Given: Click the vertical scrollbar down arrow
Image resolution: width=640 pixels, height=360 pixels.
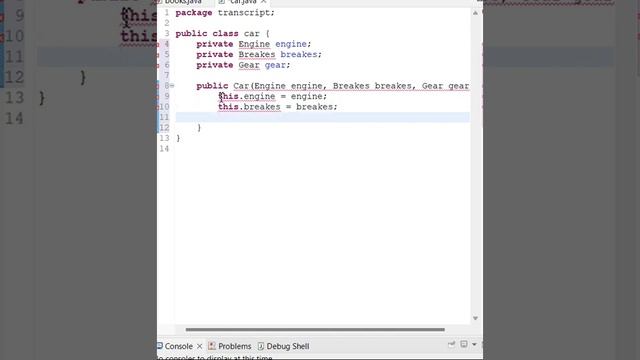Looking at the screenshot, I should point(475,318).
